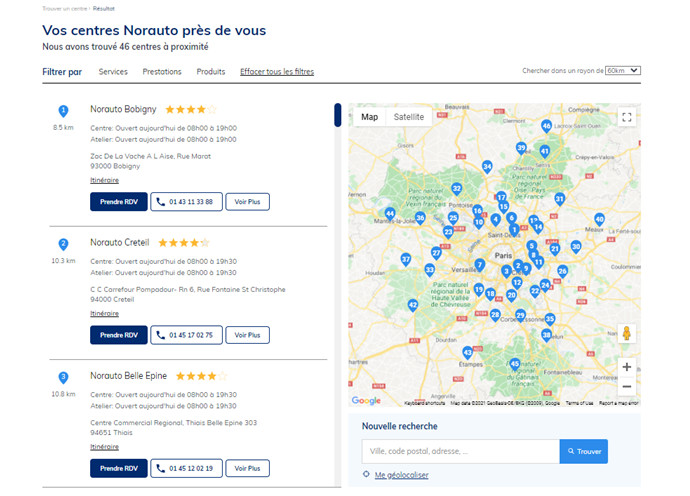
Task: Open Itinéraire for Norauto Creteil
Action: click(104, 314)
